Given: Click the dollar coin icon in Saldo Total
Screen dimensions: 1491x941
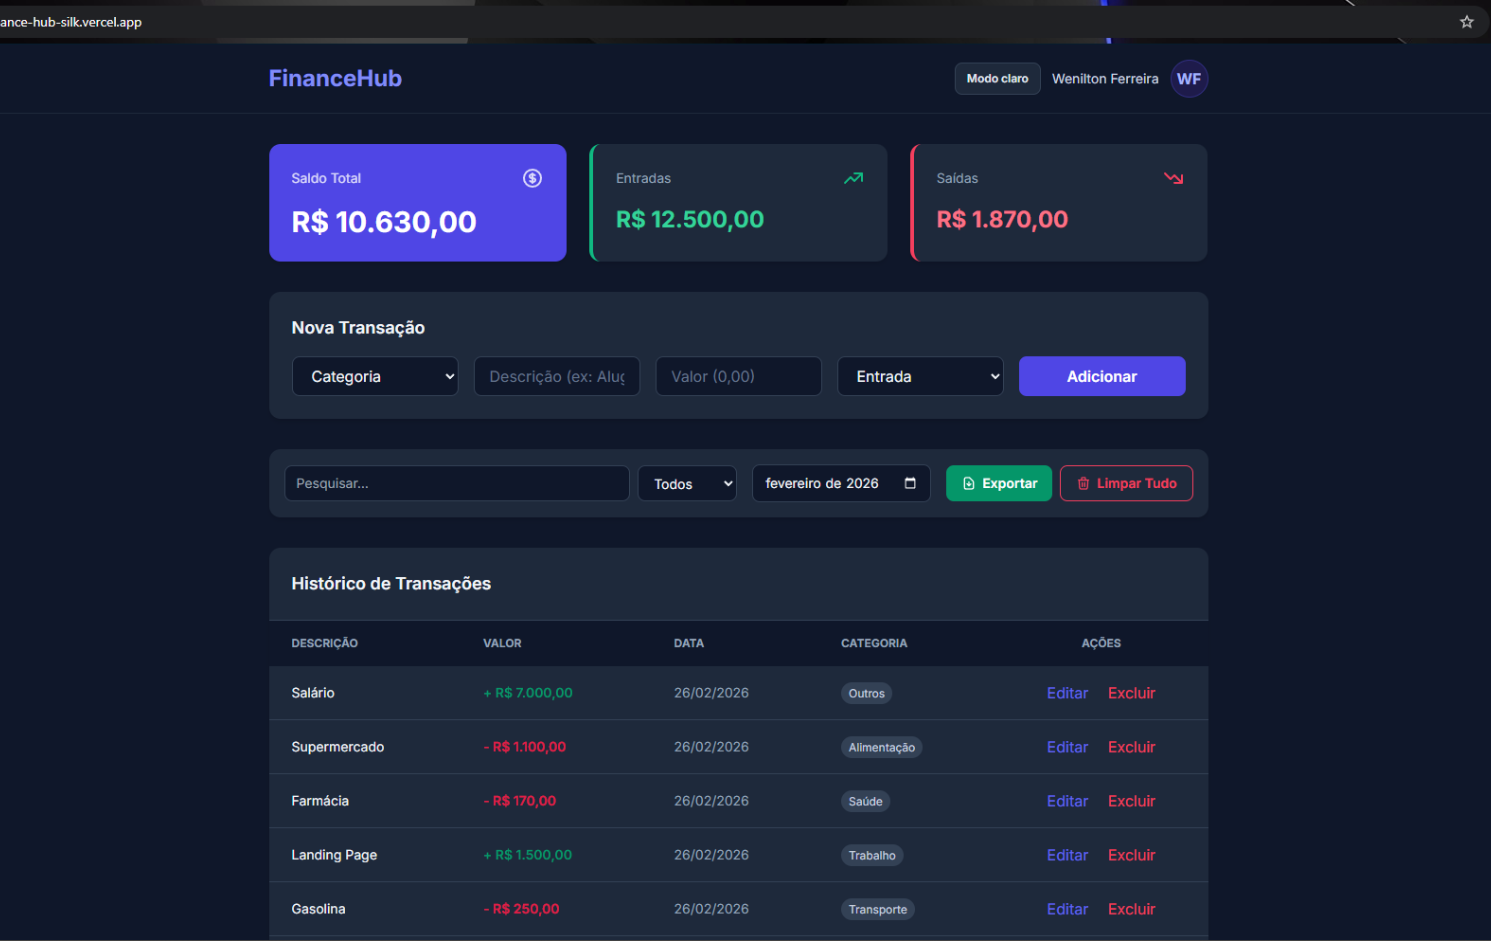Looking at the screenshot, I should 532,178.
